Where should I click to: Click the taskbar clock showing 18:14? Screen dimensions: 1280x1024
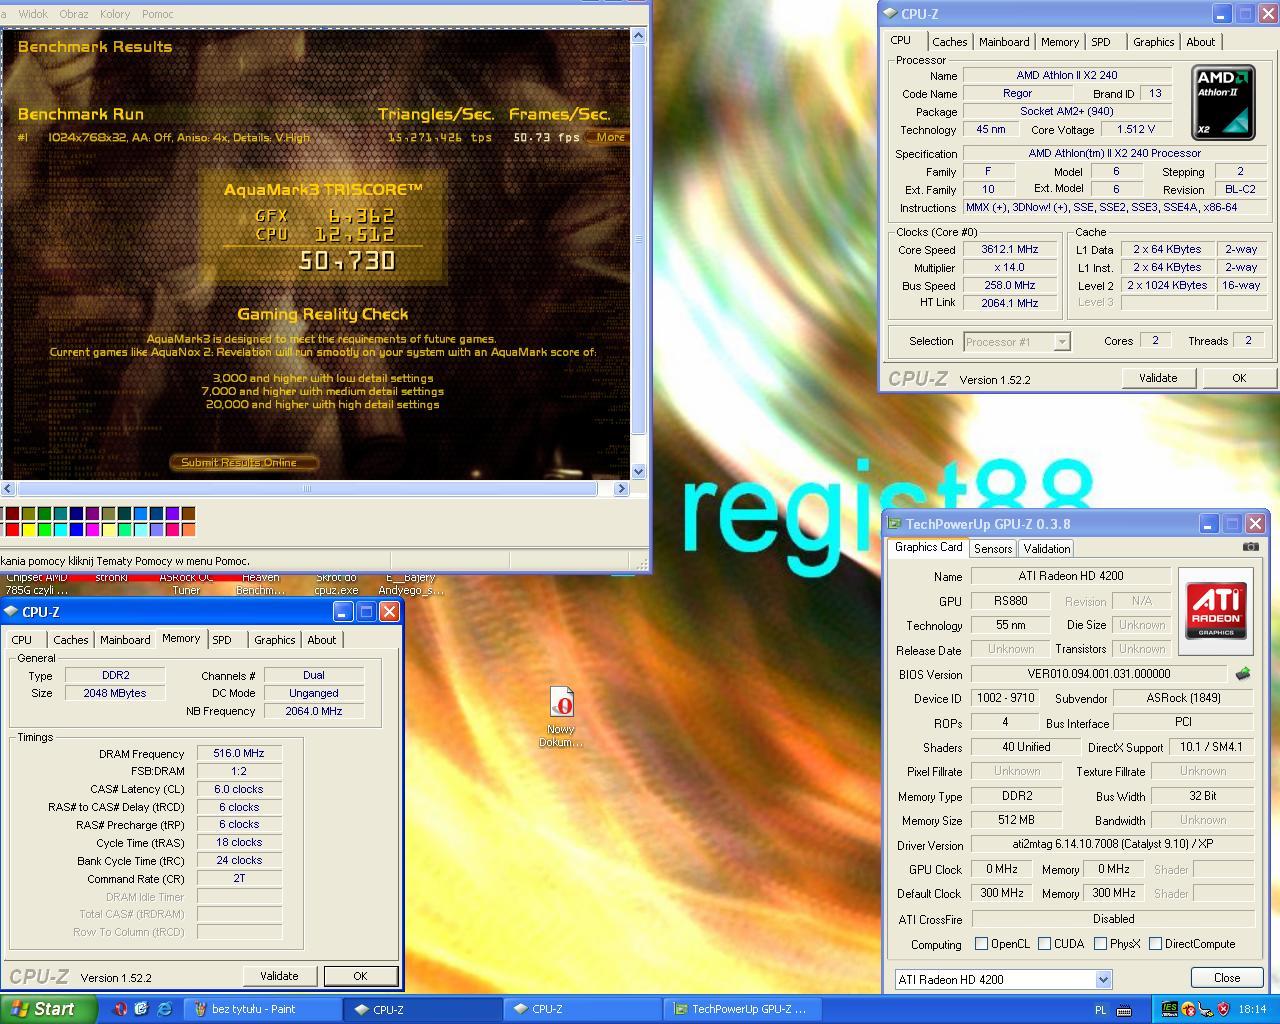[1252, 1010]
